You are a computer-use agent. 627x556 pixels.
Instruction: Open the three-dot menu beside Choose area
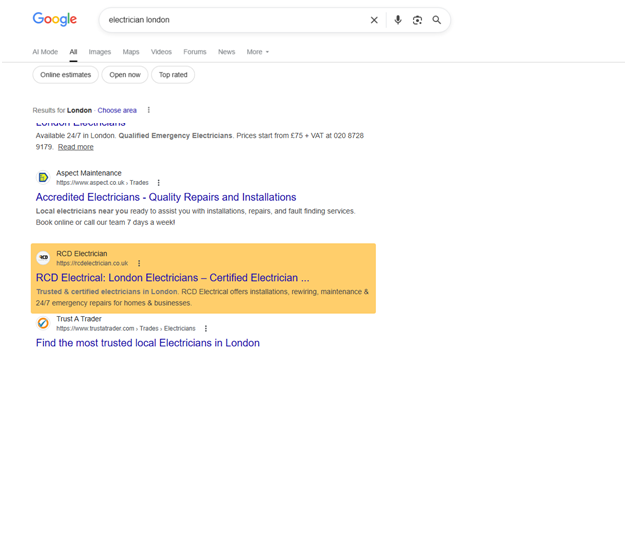click(x=149, y=110)
